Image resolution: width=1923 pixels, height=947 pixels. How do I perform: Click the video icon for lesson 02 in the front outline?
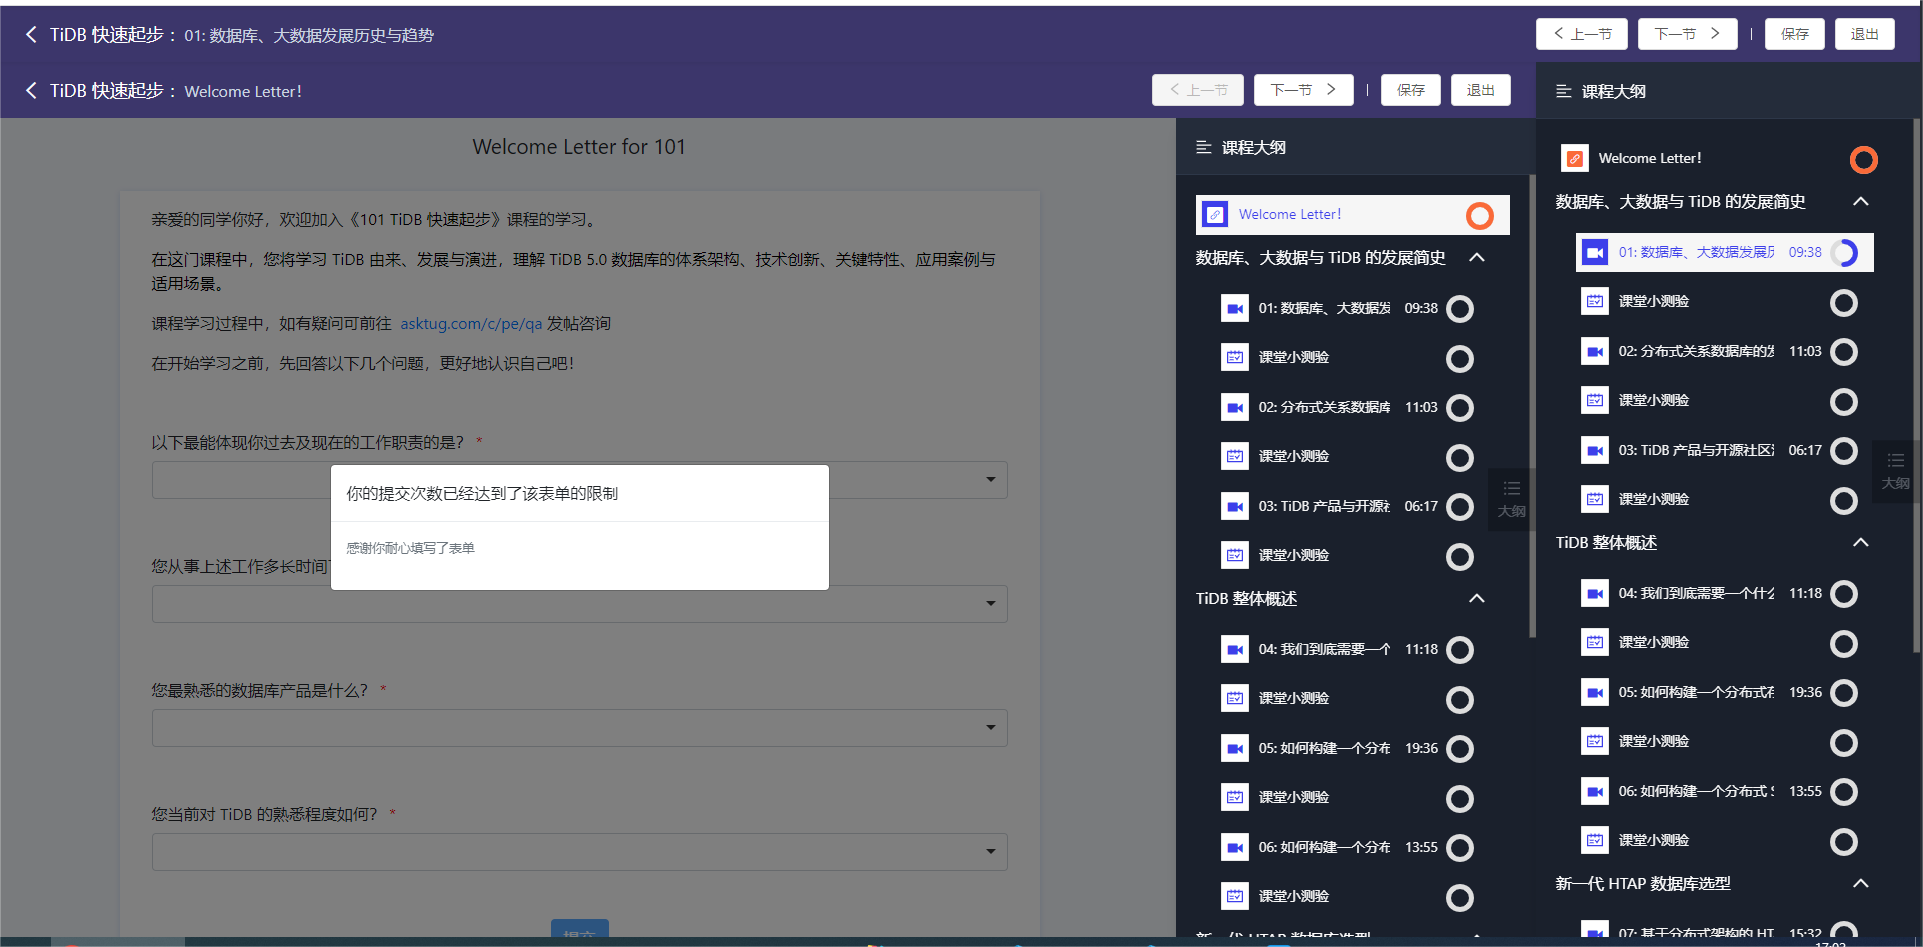point(1235,407)
